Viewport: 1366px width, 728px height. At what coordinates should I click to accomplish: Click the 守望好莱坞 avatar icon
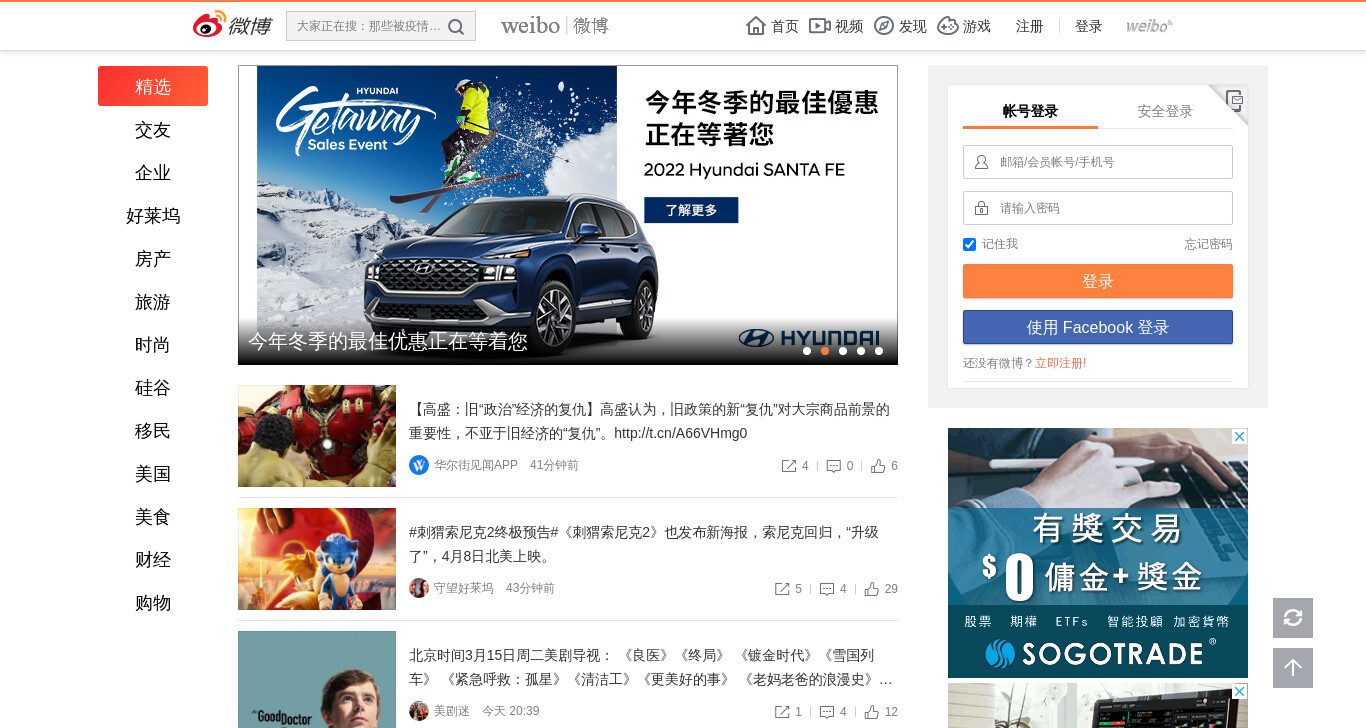(419, 588)
